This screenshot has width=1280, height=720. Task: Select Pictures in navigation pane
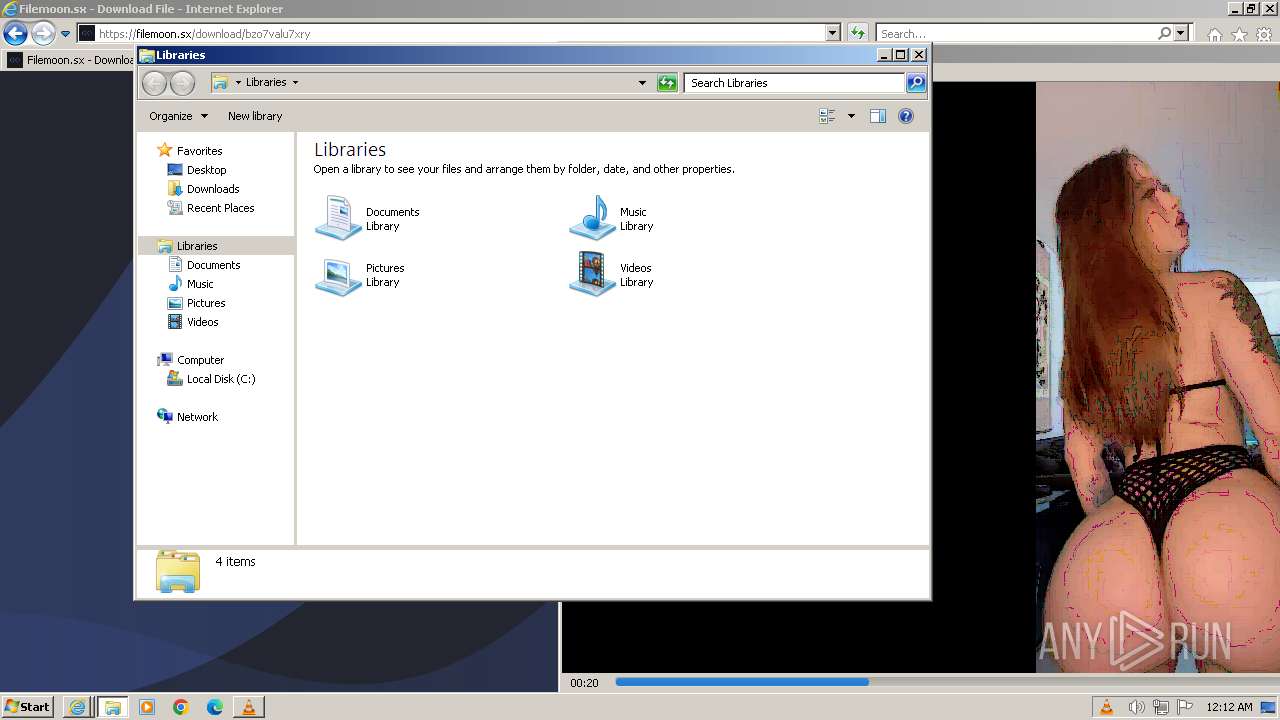coord(206,303)
